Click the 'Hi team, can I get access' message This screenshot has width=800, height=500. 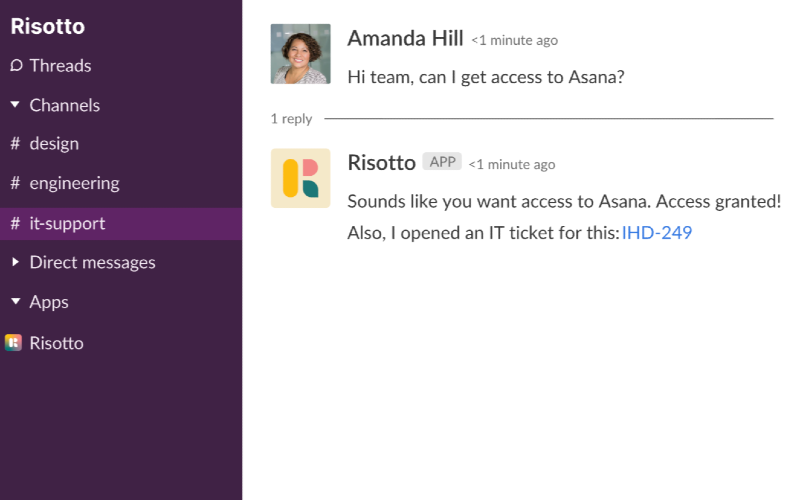(x=486, y=78)
